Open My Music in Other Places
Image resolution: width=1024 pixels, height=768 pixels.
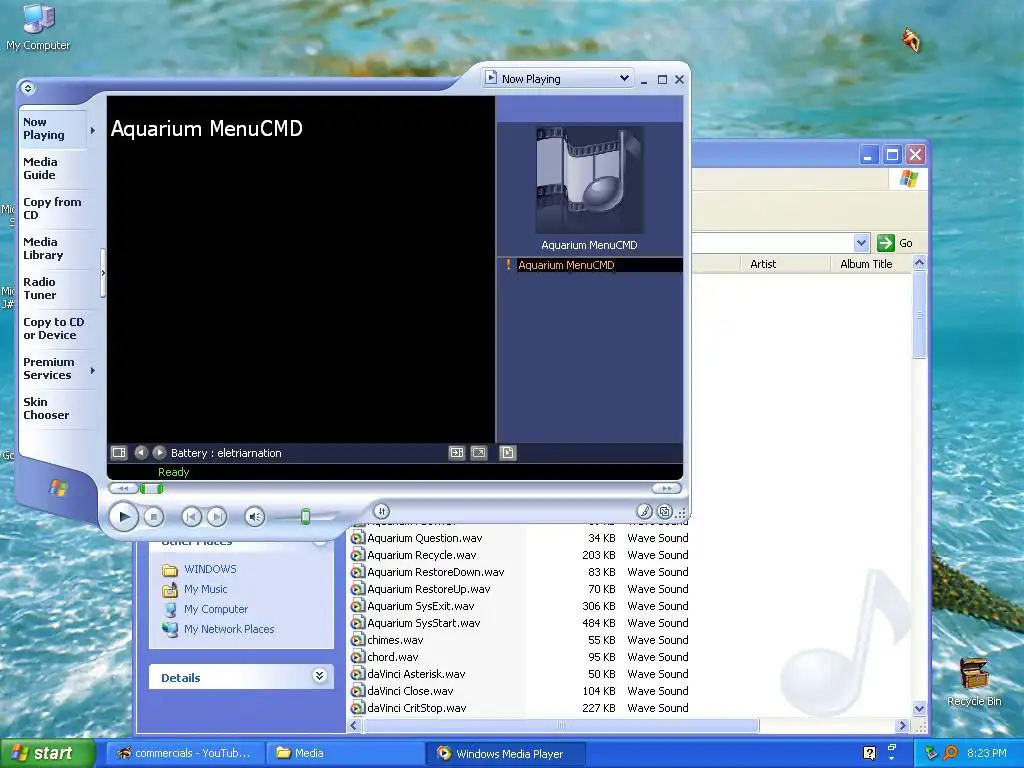pos(205,589)
